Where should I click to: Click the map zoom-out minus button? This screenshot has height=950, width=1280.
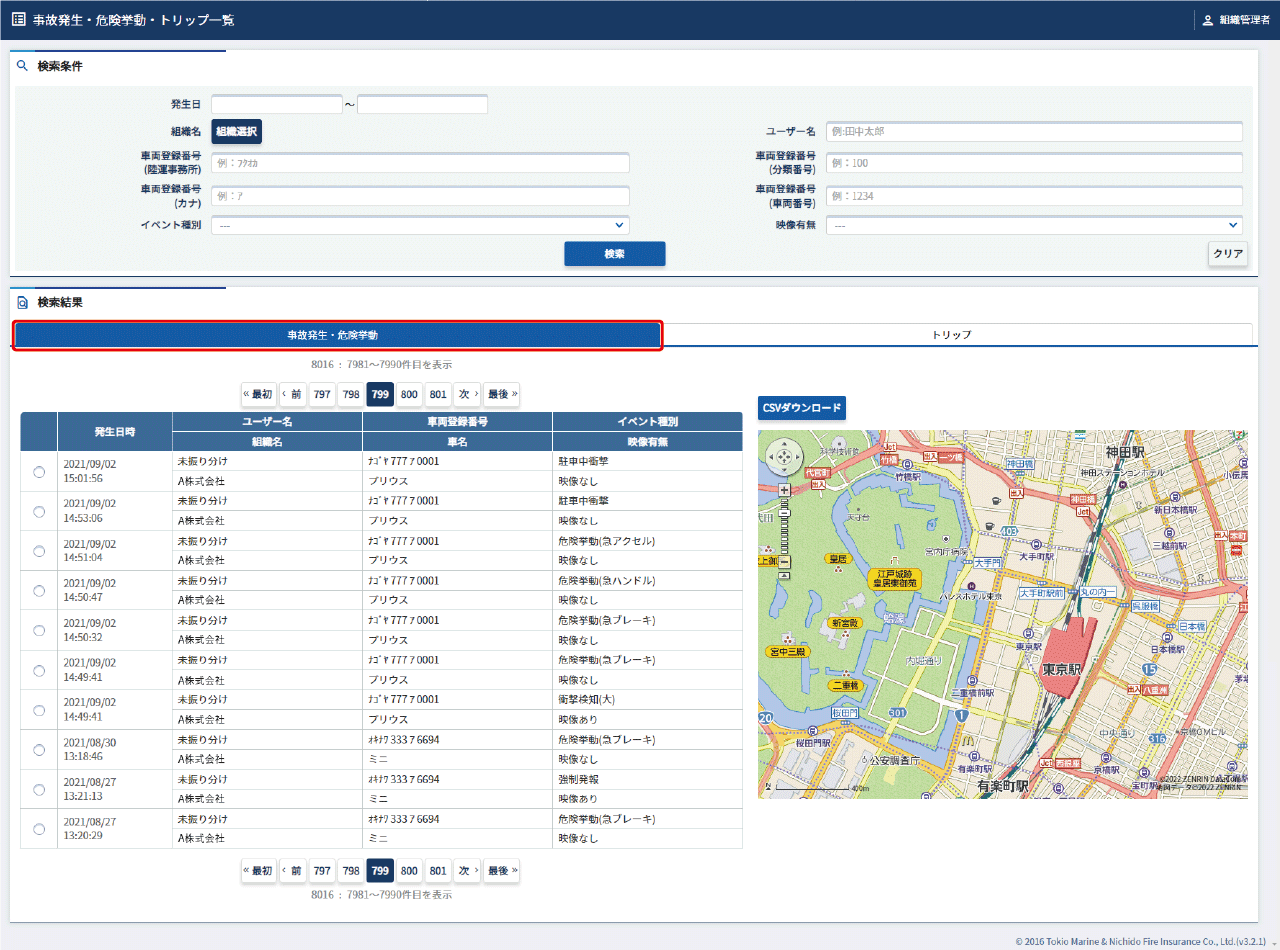785,562
